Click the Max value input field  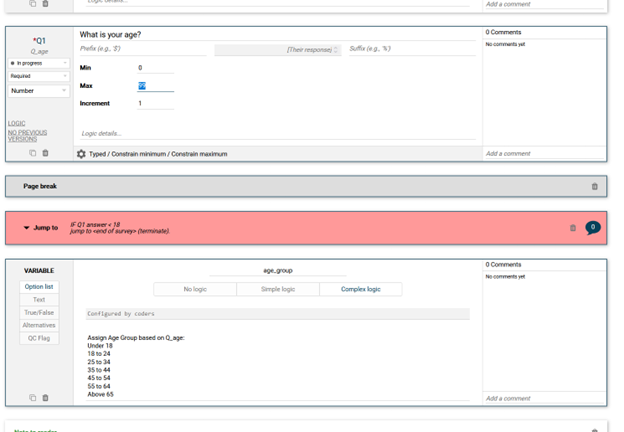click(x=155, y=86)
